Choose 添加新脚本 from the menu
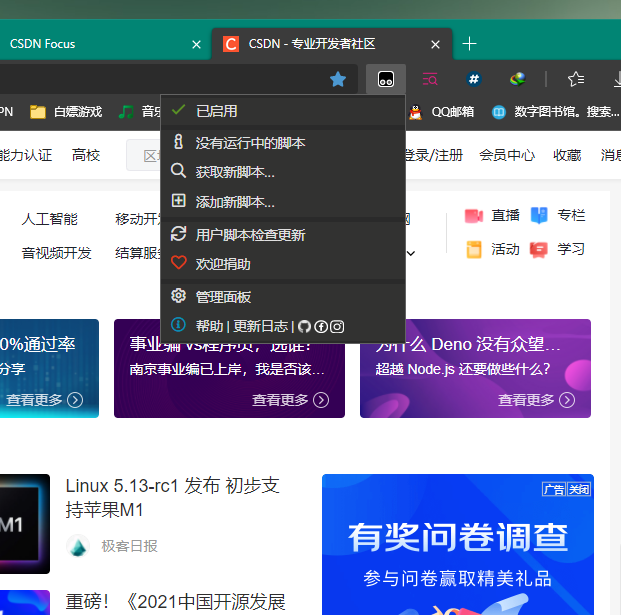The height and width of the screenshot is (615, 621). [x=235, y=202]
